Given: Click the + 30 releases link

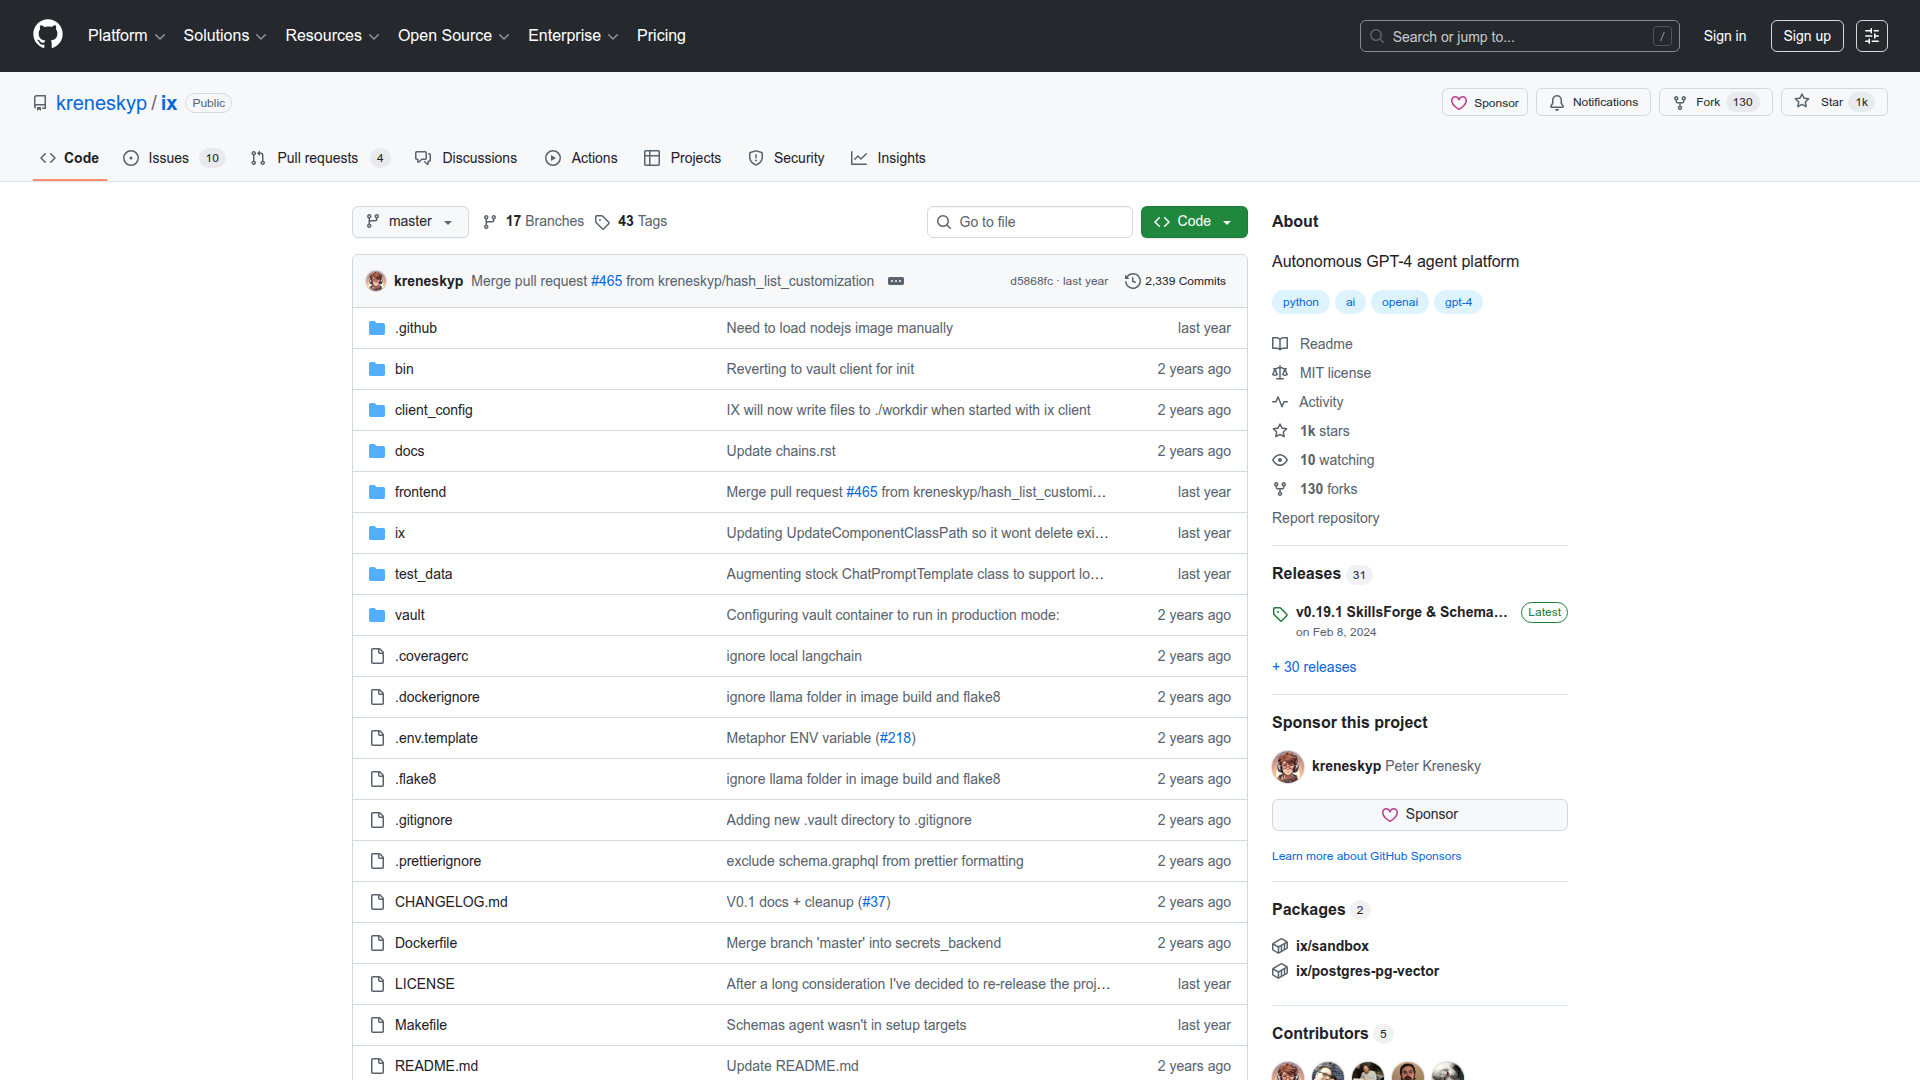Looking at the screenshot, I should 1313,667.
